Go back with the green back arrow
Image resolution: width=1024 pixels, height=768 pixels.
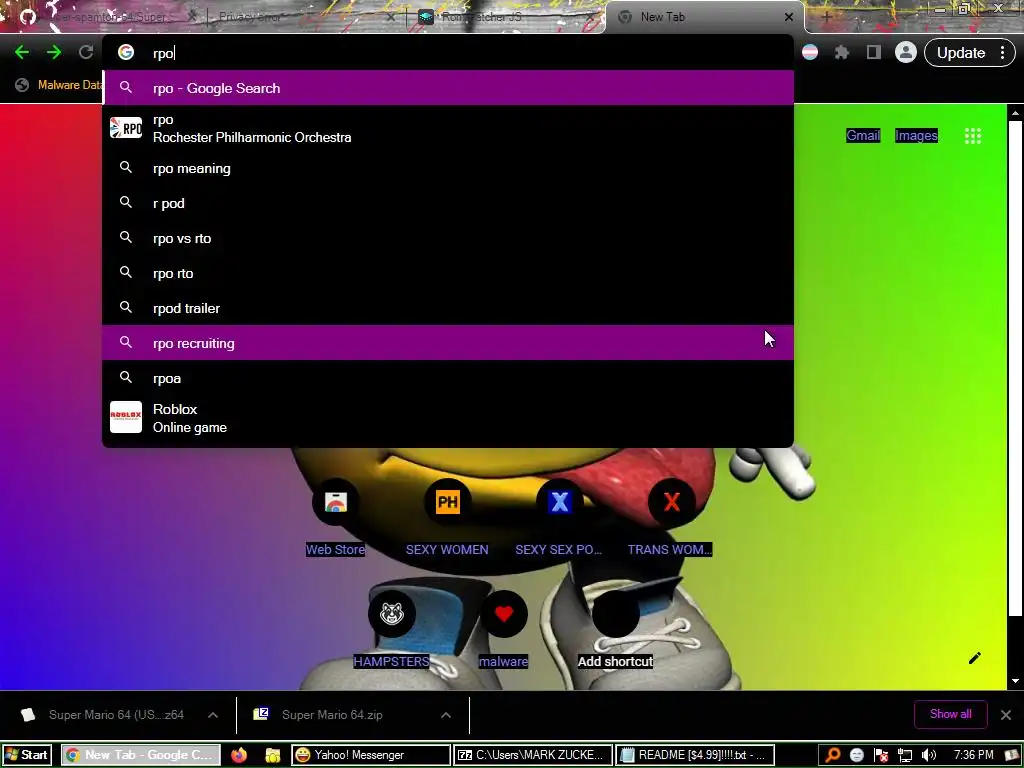[x=22, y=52]
